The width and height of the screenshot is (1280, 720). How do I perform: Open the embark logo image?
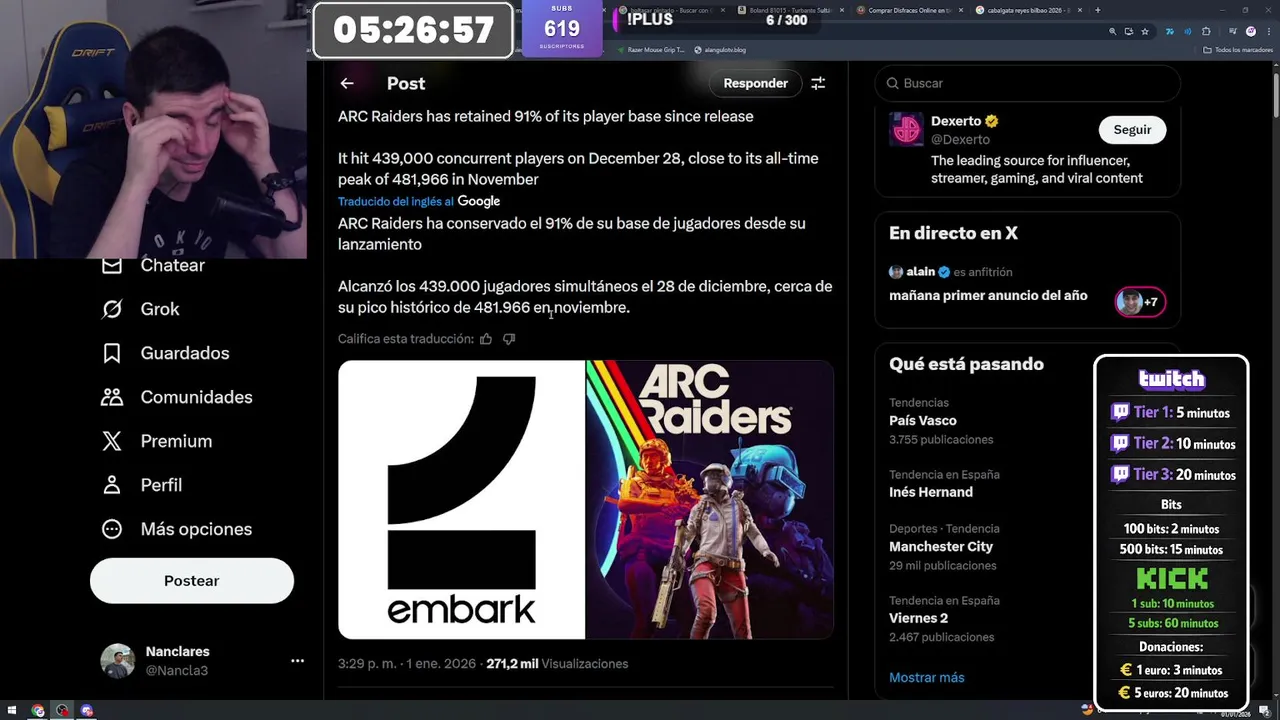[461, 500]
